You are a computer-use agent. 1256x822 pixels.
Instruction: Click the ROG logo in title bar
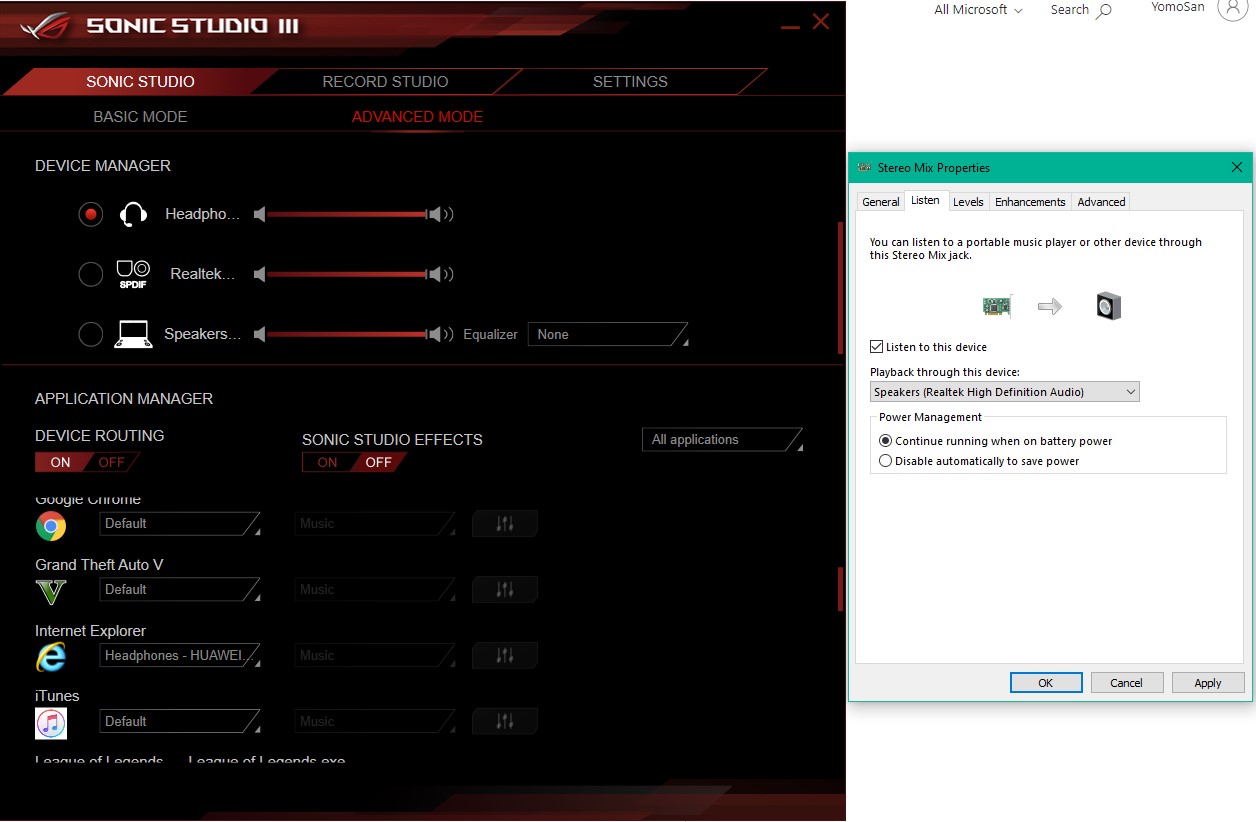pos(46,24)
